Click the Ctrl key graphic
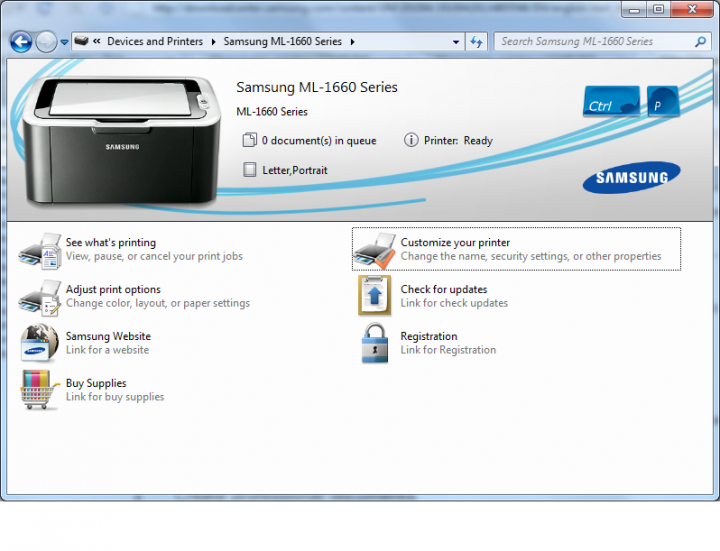Image resolution: width=720 pixels, height=551 pixels. [x=611, y=101]
